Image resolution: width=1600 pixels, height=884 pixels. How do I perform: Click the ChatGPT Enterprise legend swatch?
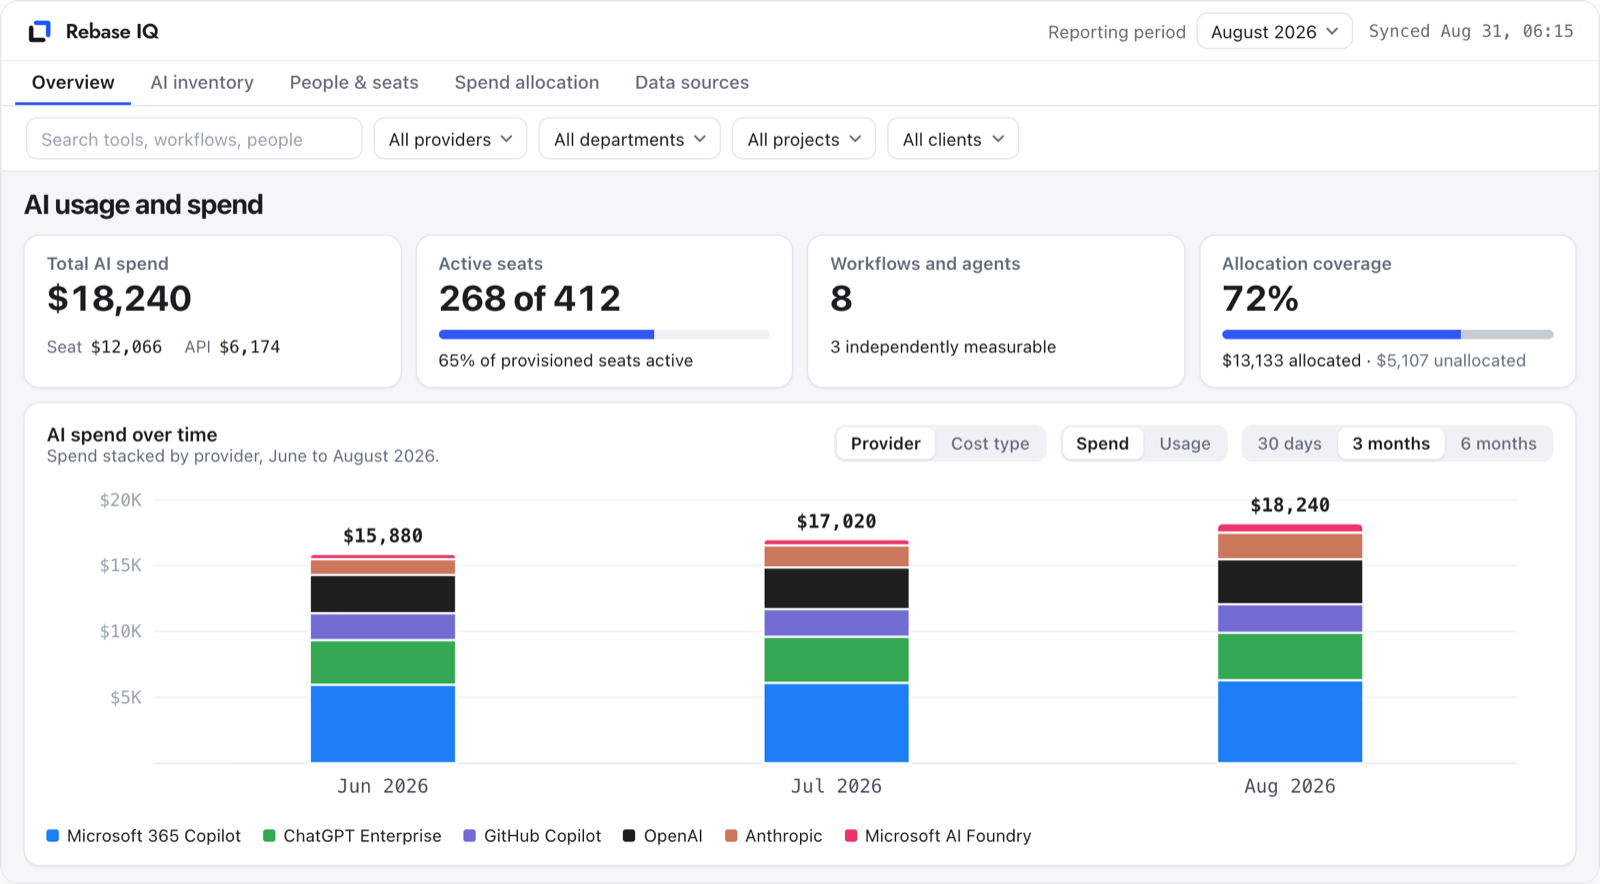click(x=269, y=836)
